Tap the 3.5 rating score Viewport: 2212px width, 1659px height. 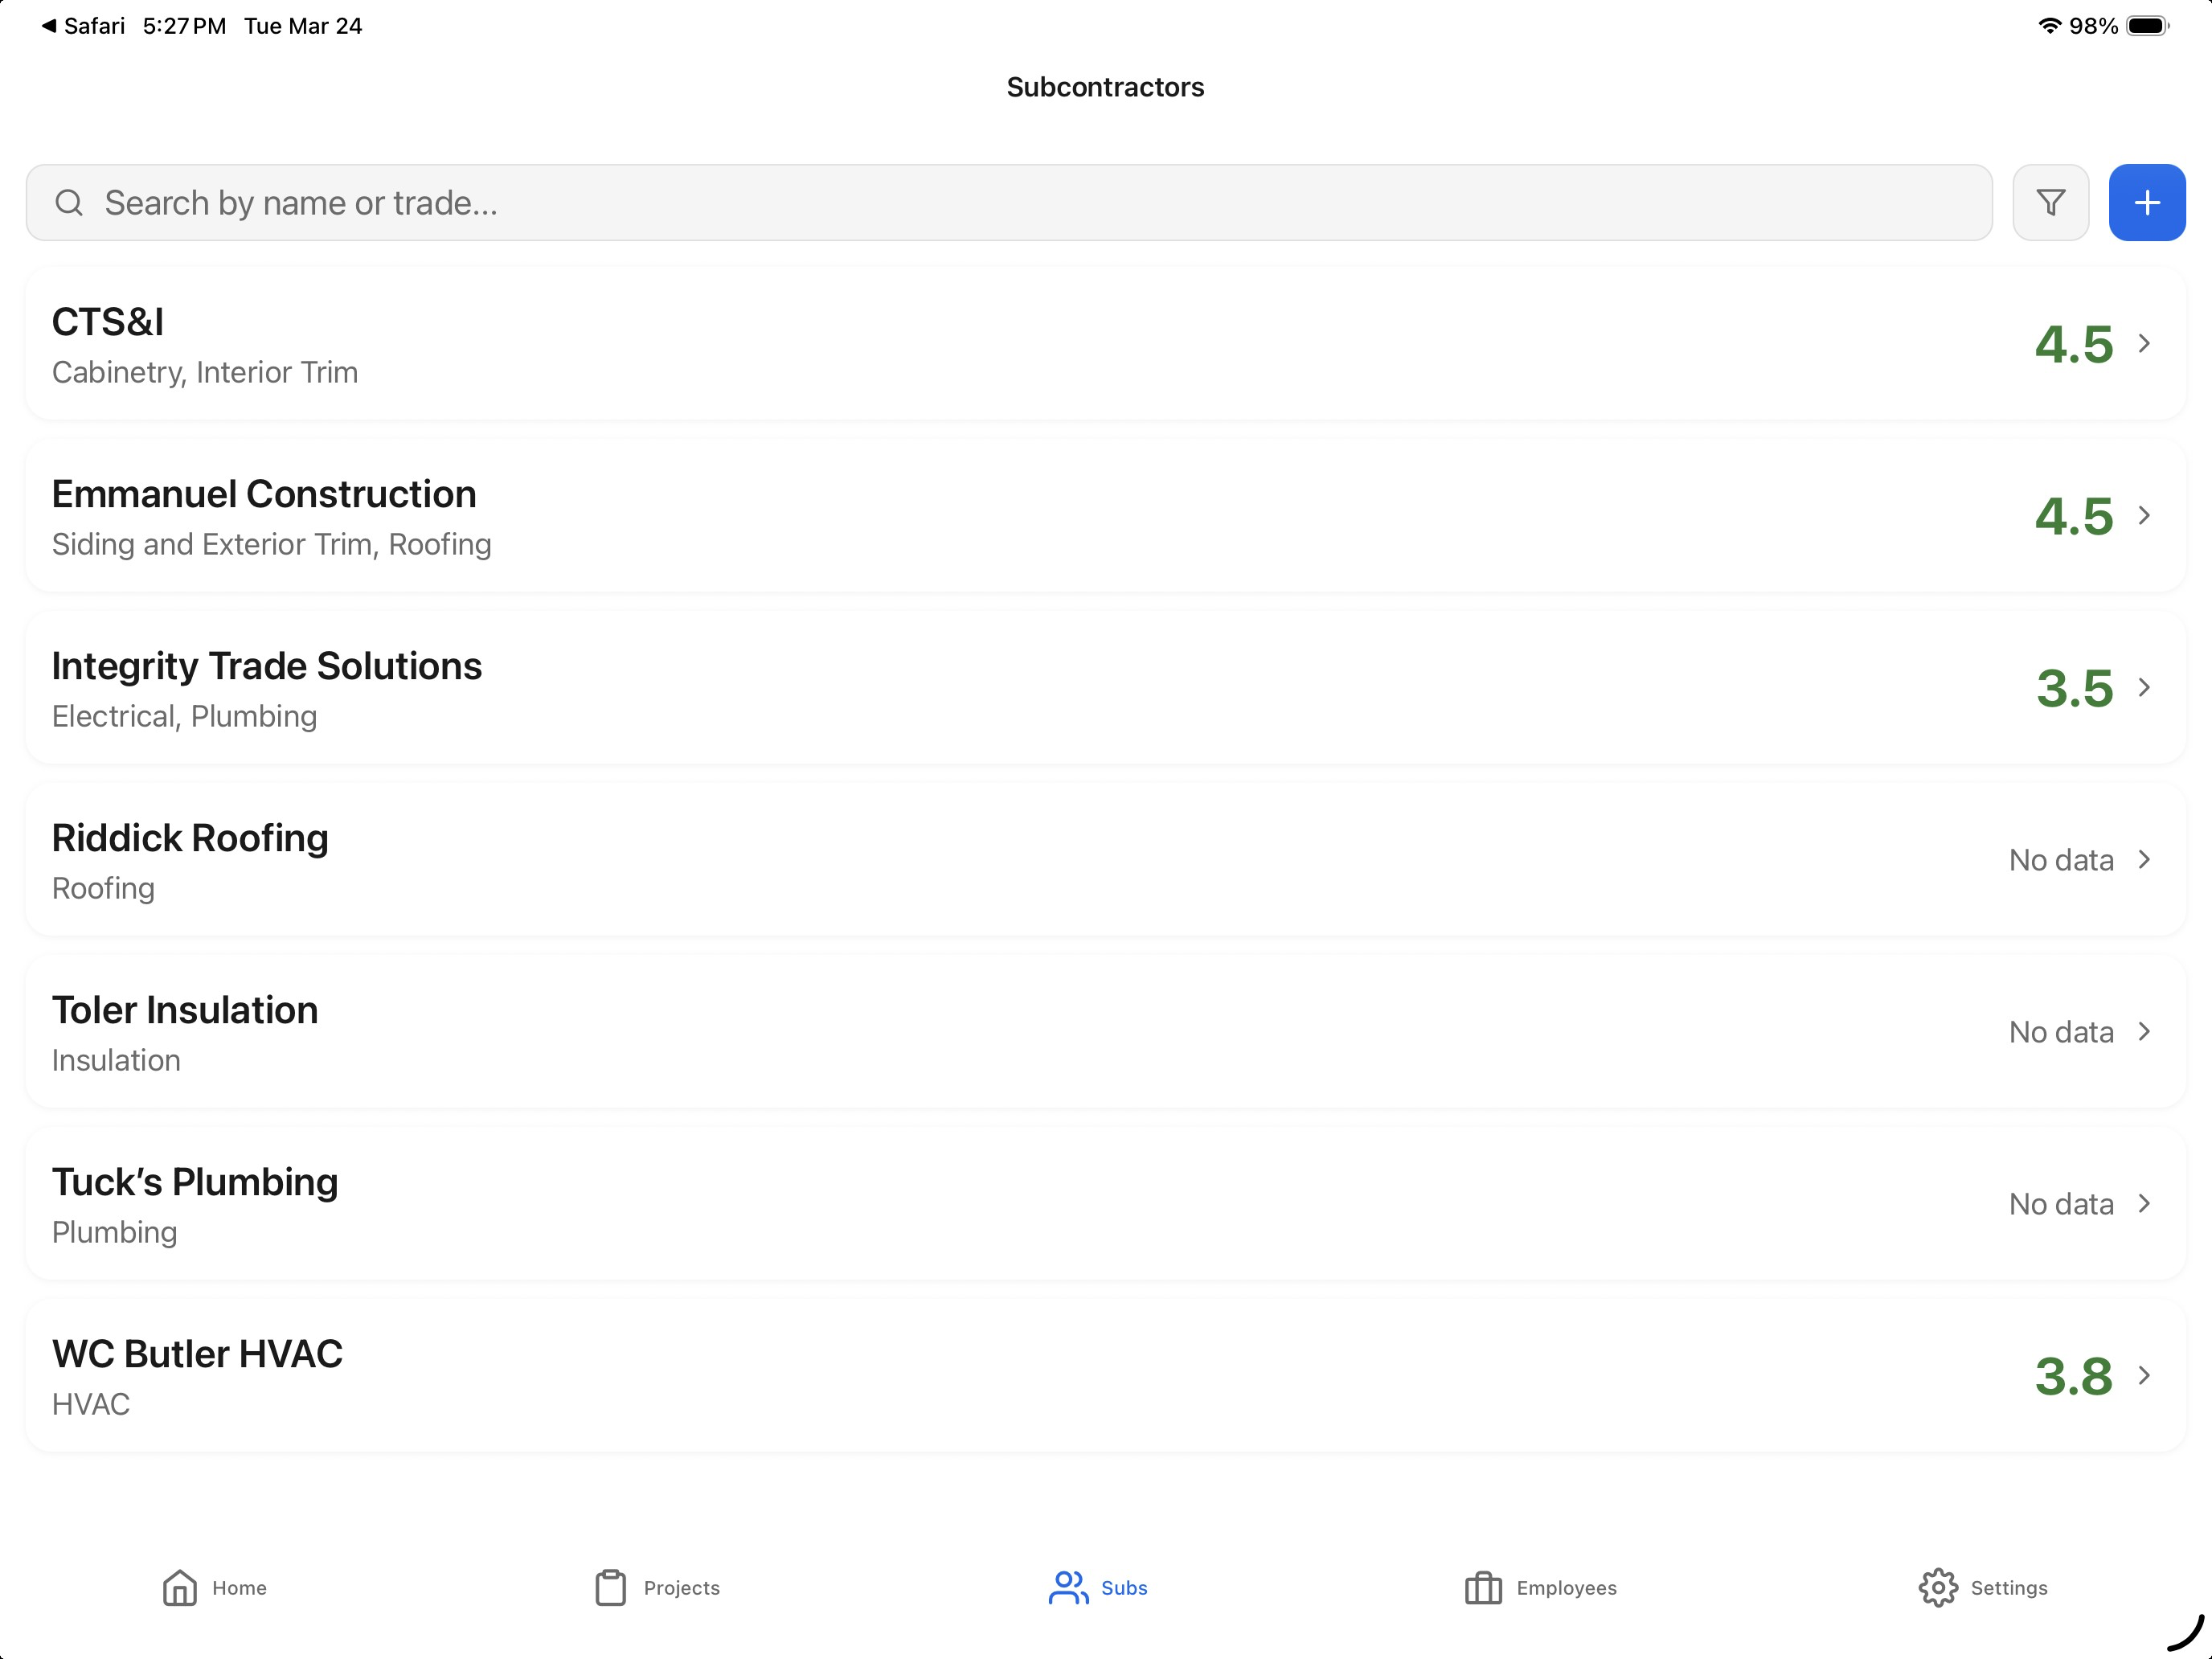2075,688
